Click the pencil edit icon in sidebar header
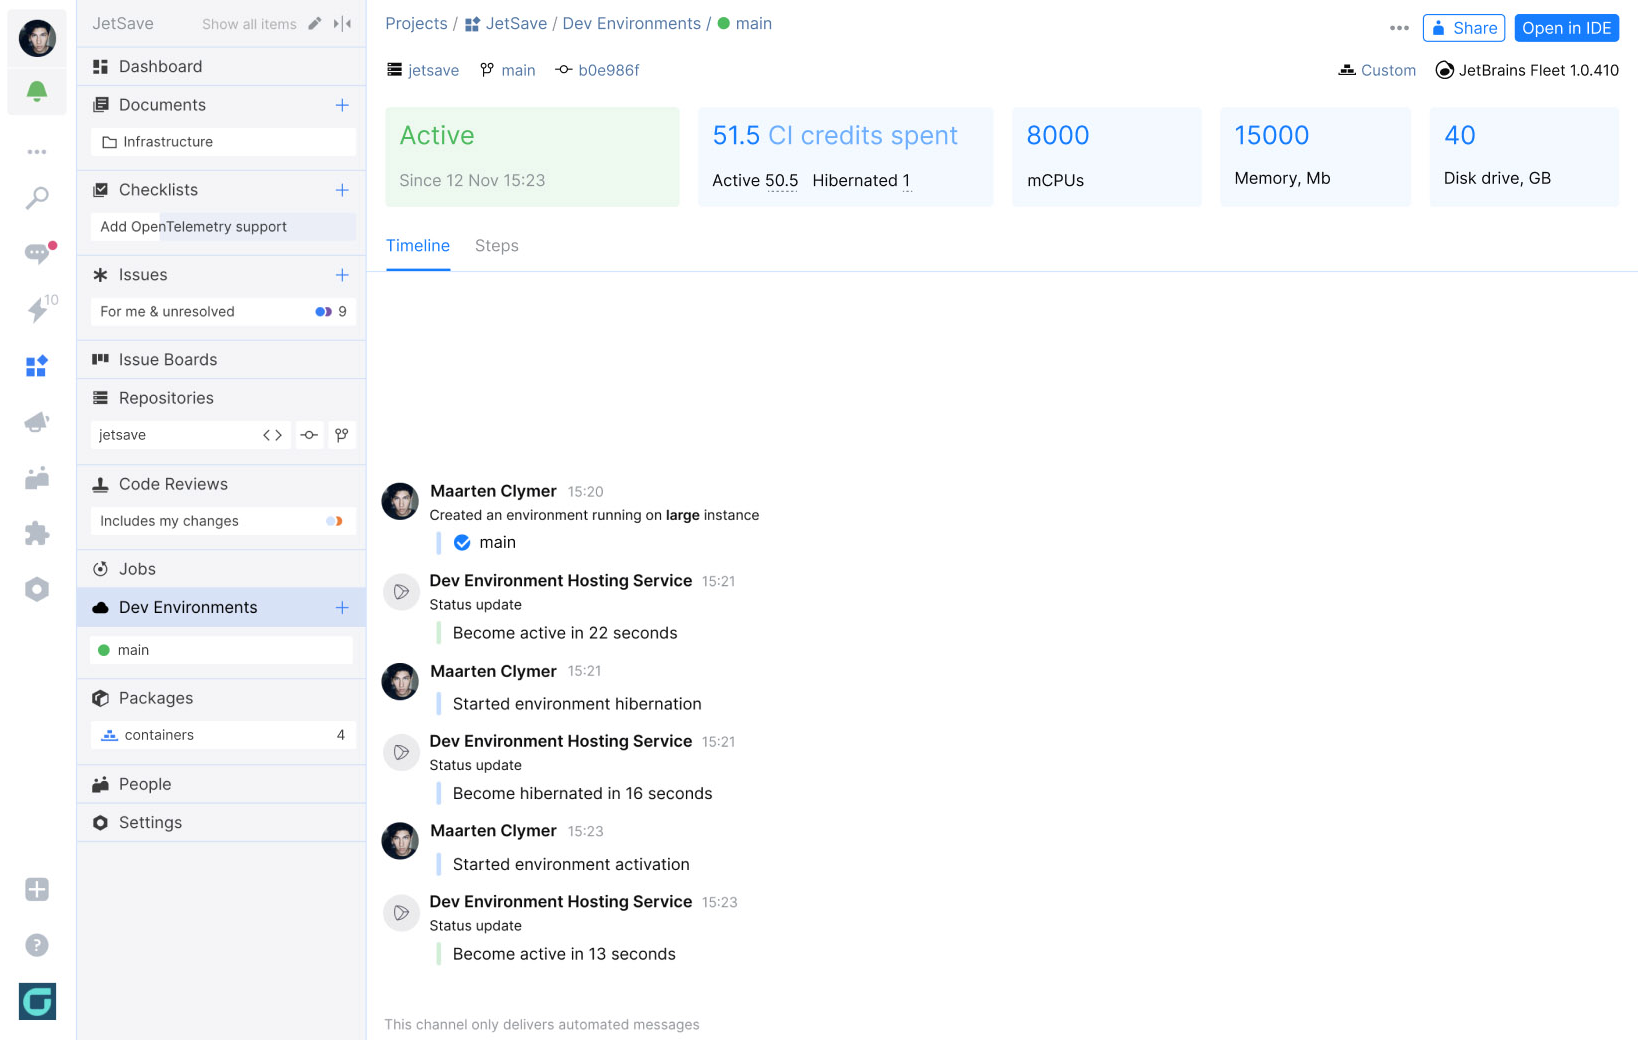 pos(315,24)
